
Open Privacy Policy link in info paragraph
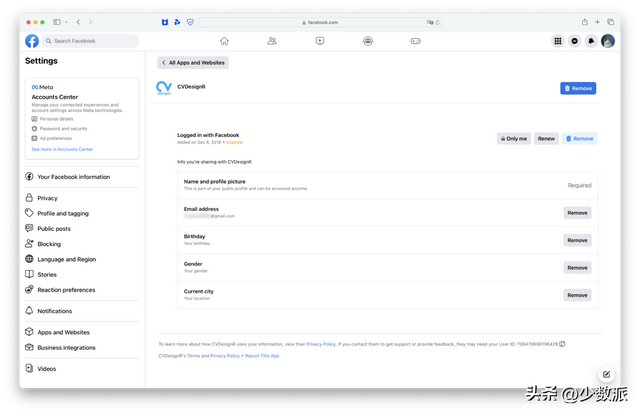click(x=321, y=344)
